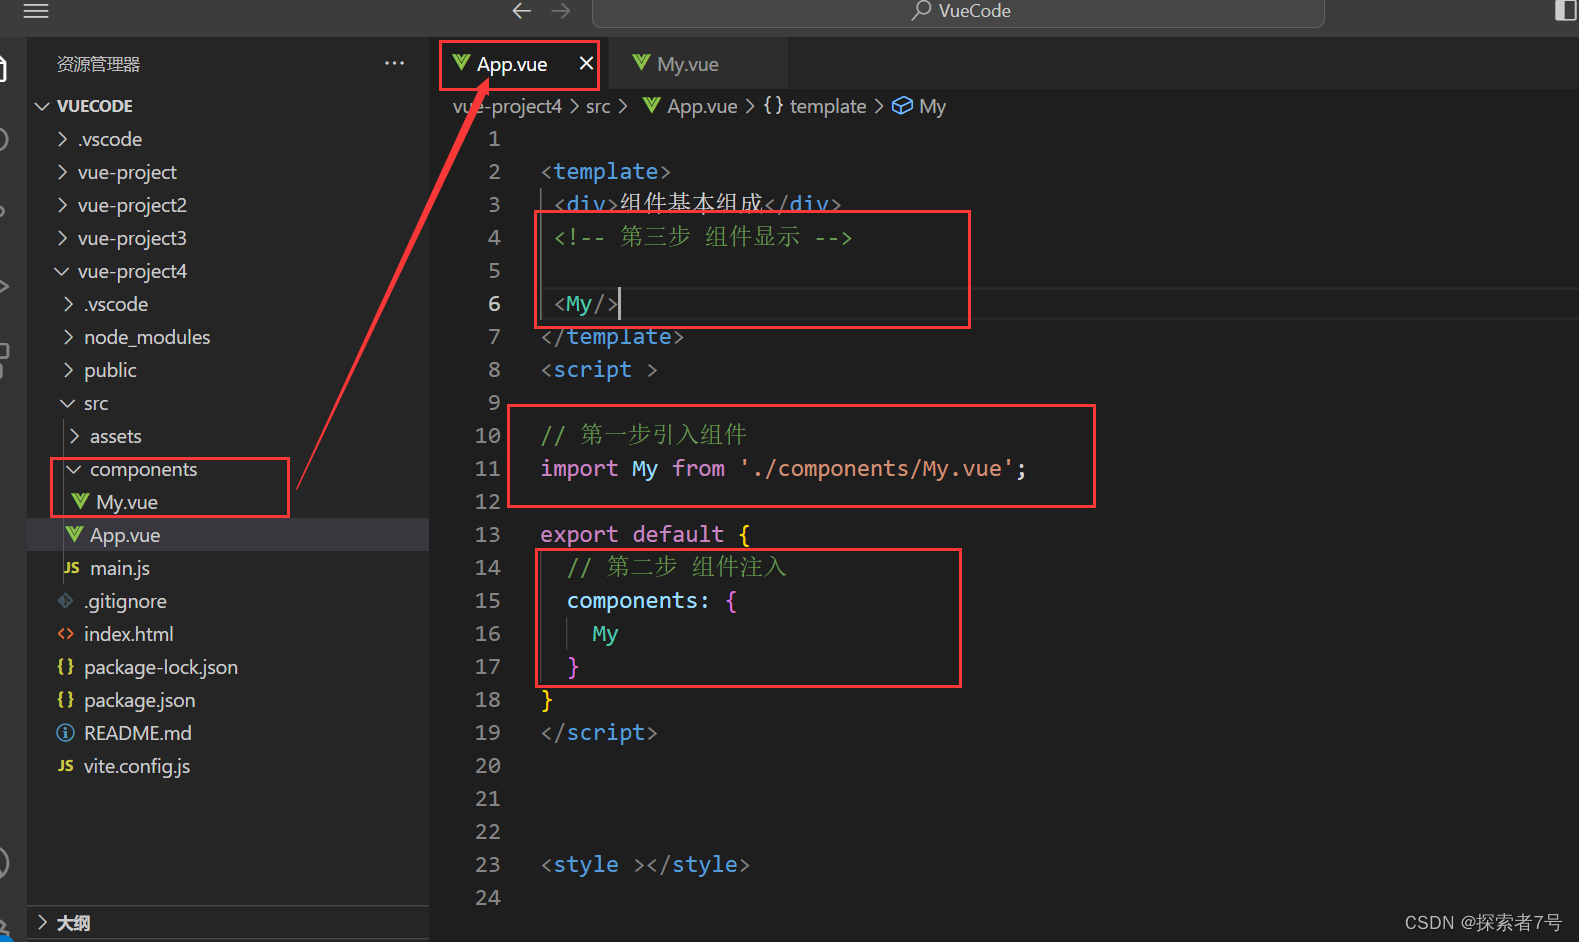The height and width of the screenshot is (942, 1579).
Task: Click the components: property in the script
Action: (638, 600)
